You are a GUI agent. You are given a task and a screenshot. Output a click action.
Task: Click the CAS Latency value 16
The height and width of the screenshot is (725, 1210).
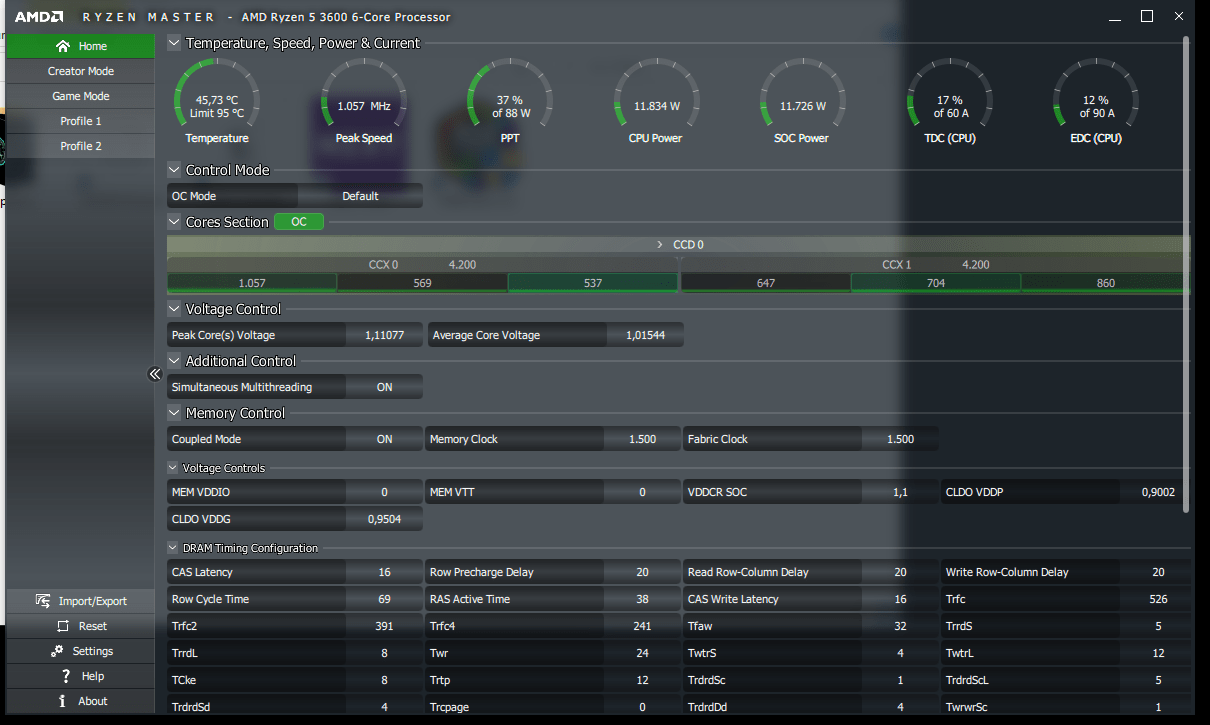pos(384,572)
